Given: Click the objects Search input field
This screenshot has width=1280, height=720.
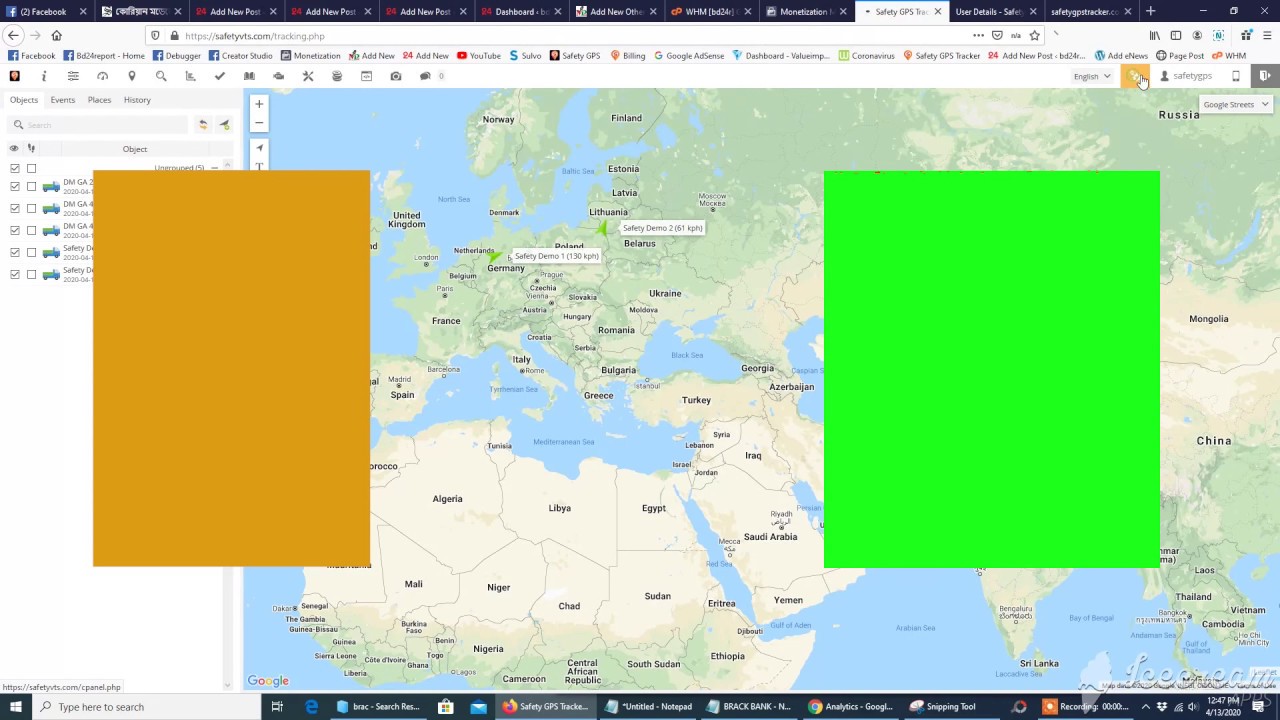Looking at the screenshot, I should click(x=97, y=125).
